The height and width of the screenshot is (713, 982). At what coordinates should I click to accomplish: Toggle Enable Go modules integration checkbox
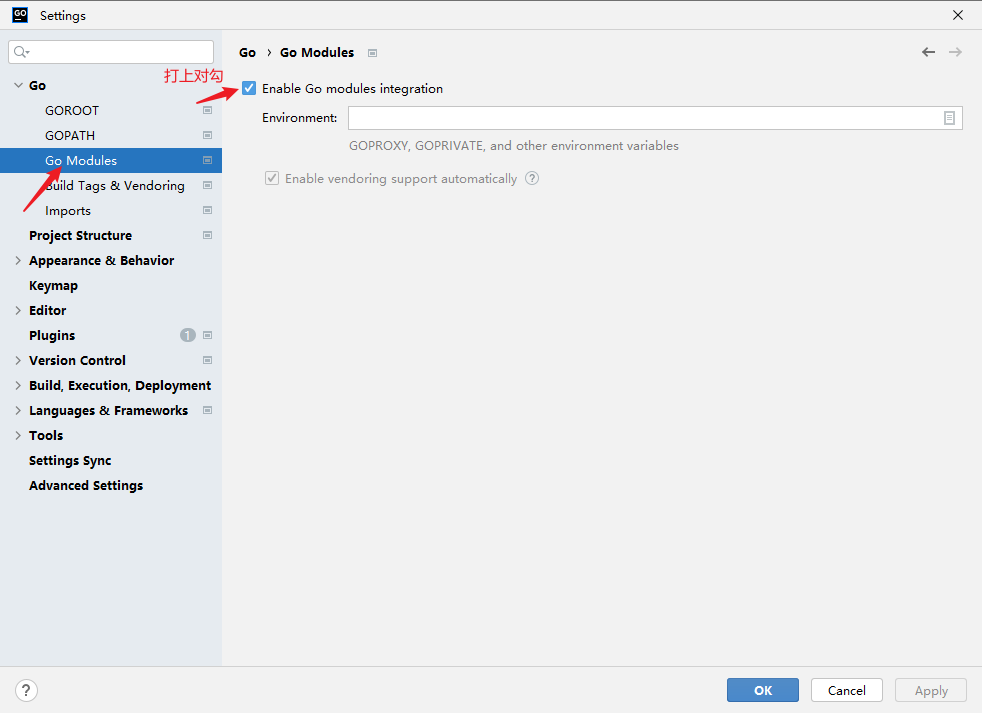[249, 88]
